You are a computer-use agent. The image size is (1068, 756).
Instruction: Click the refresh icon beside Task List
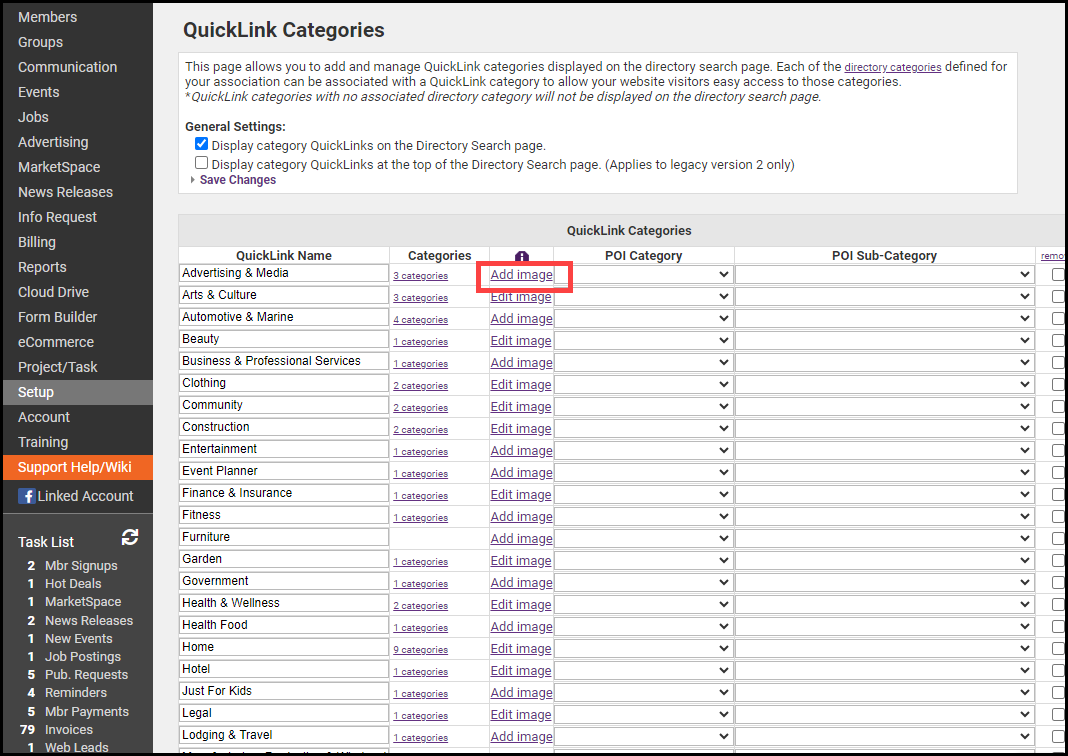coord(130,538)
